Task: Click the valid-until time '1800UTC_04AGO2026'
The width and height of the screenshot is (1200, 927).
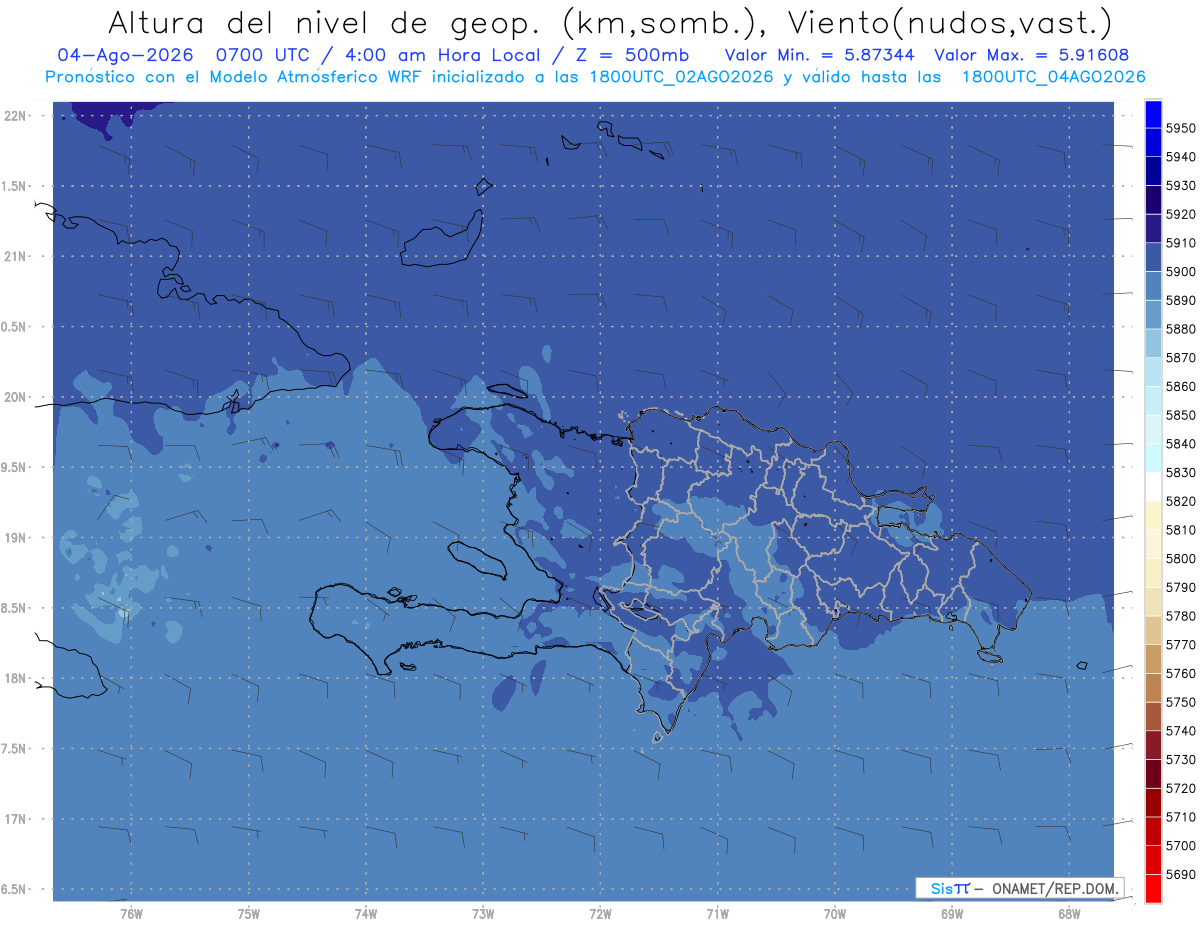Action: [1053, 76]
